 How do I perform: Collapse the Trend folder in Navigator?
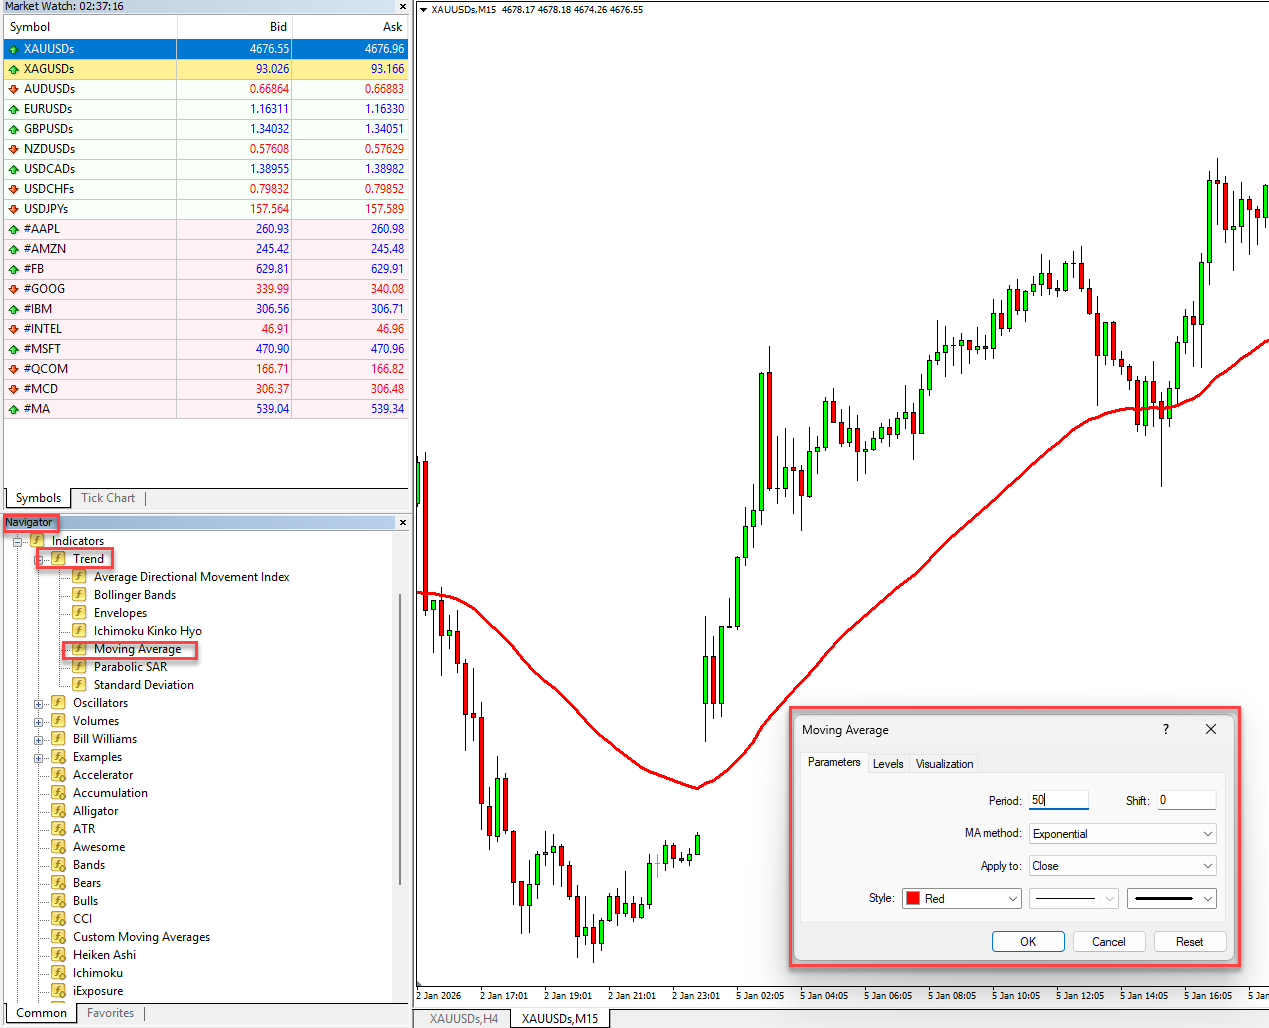(39, 559)
